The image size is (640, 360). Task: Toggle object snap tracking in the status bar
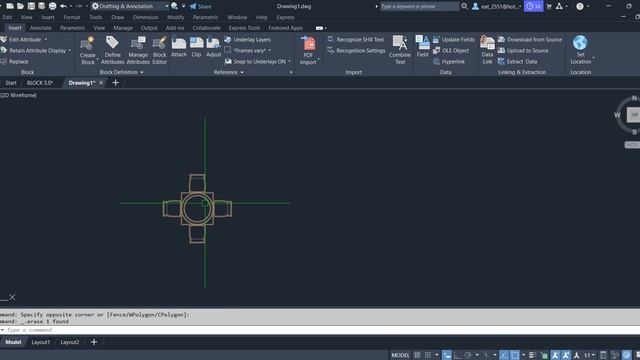coord(504,355)
